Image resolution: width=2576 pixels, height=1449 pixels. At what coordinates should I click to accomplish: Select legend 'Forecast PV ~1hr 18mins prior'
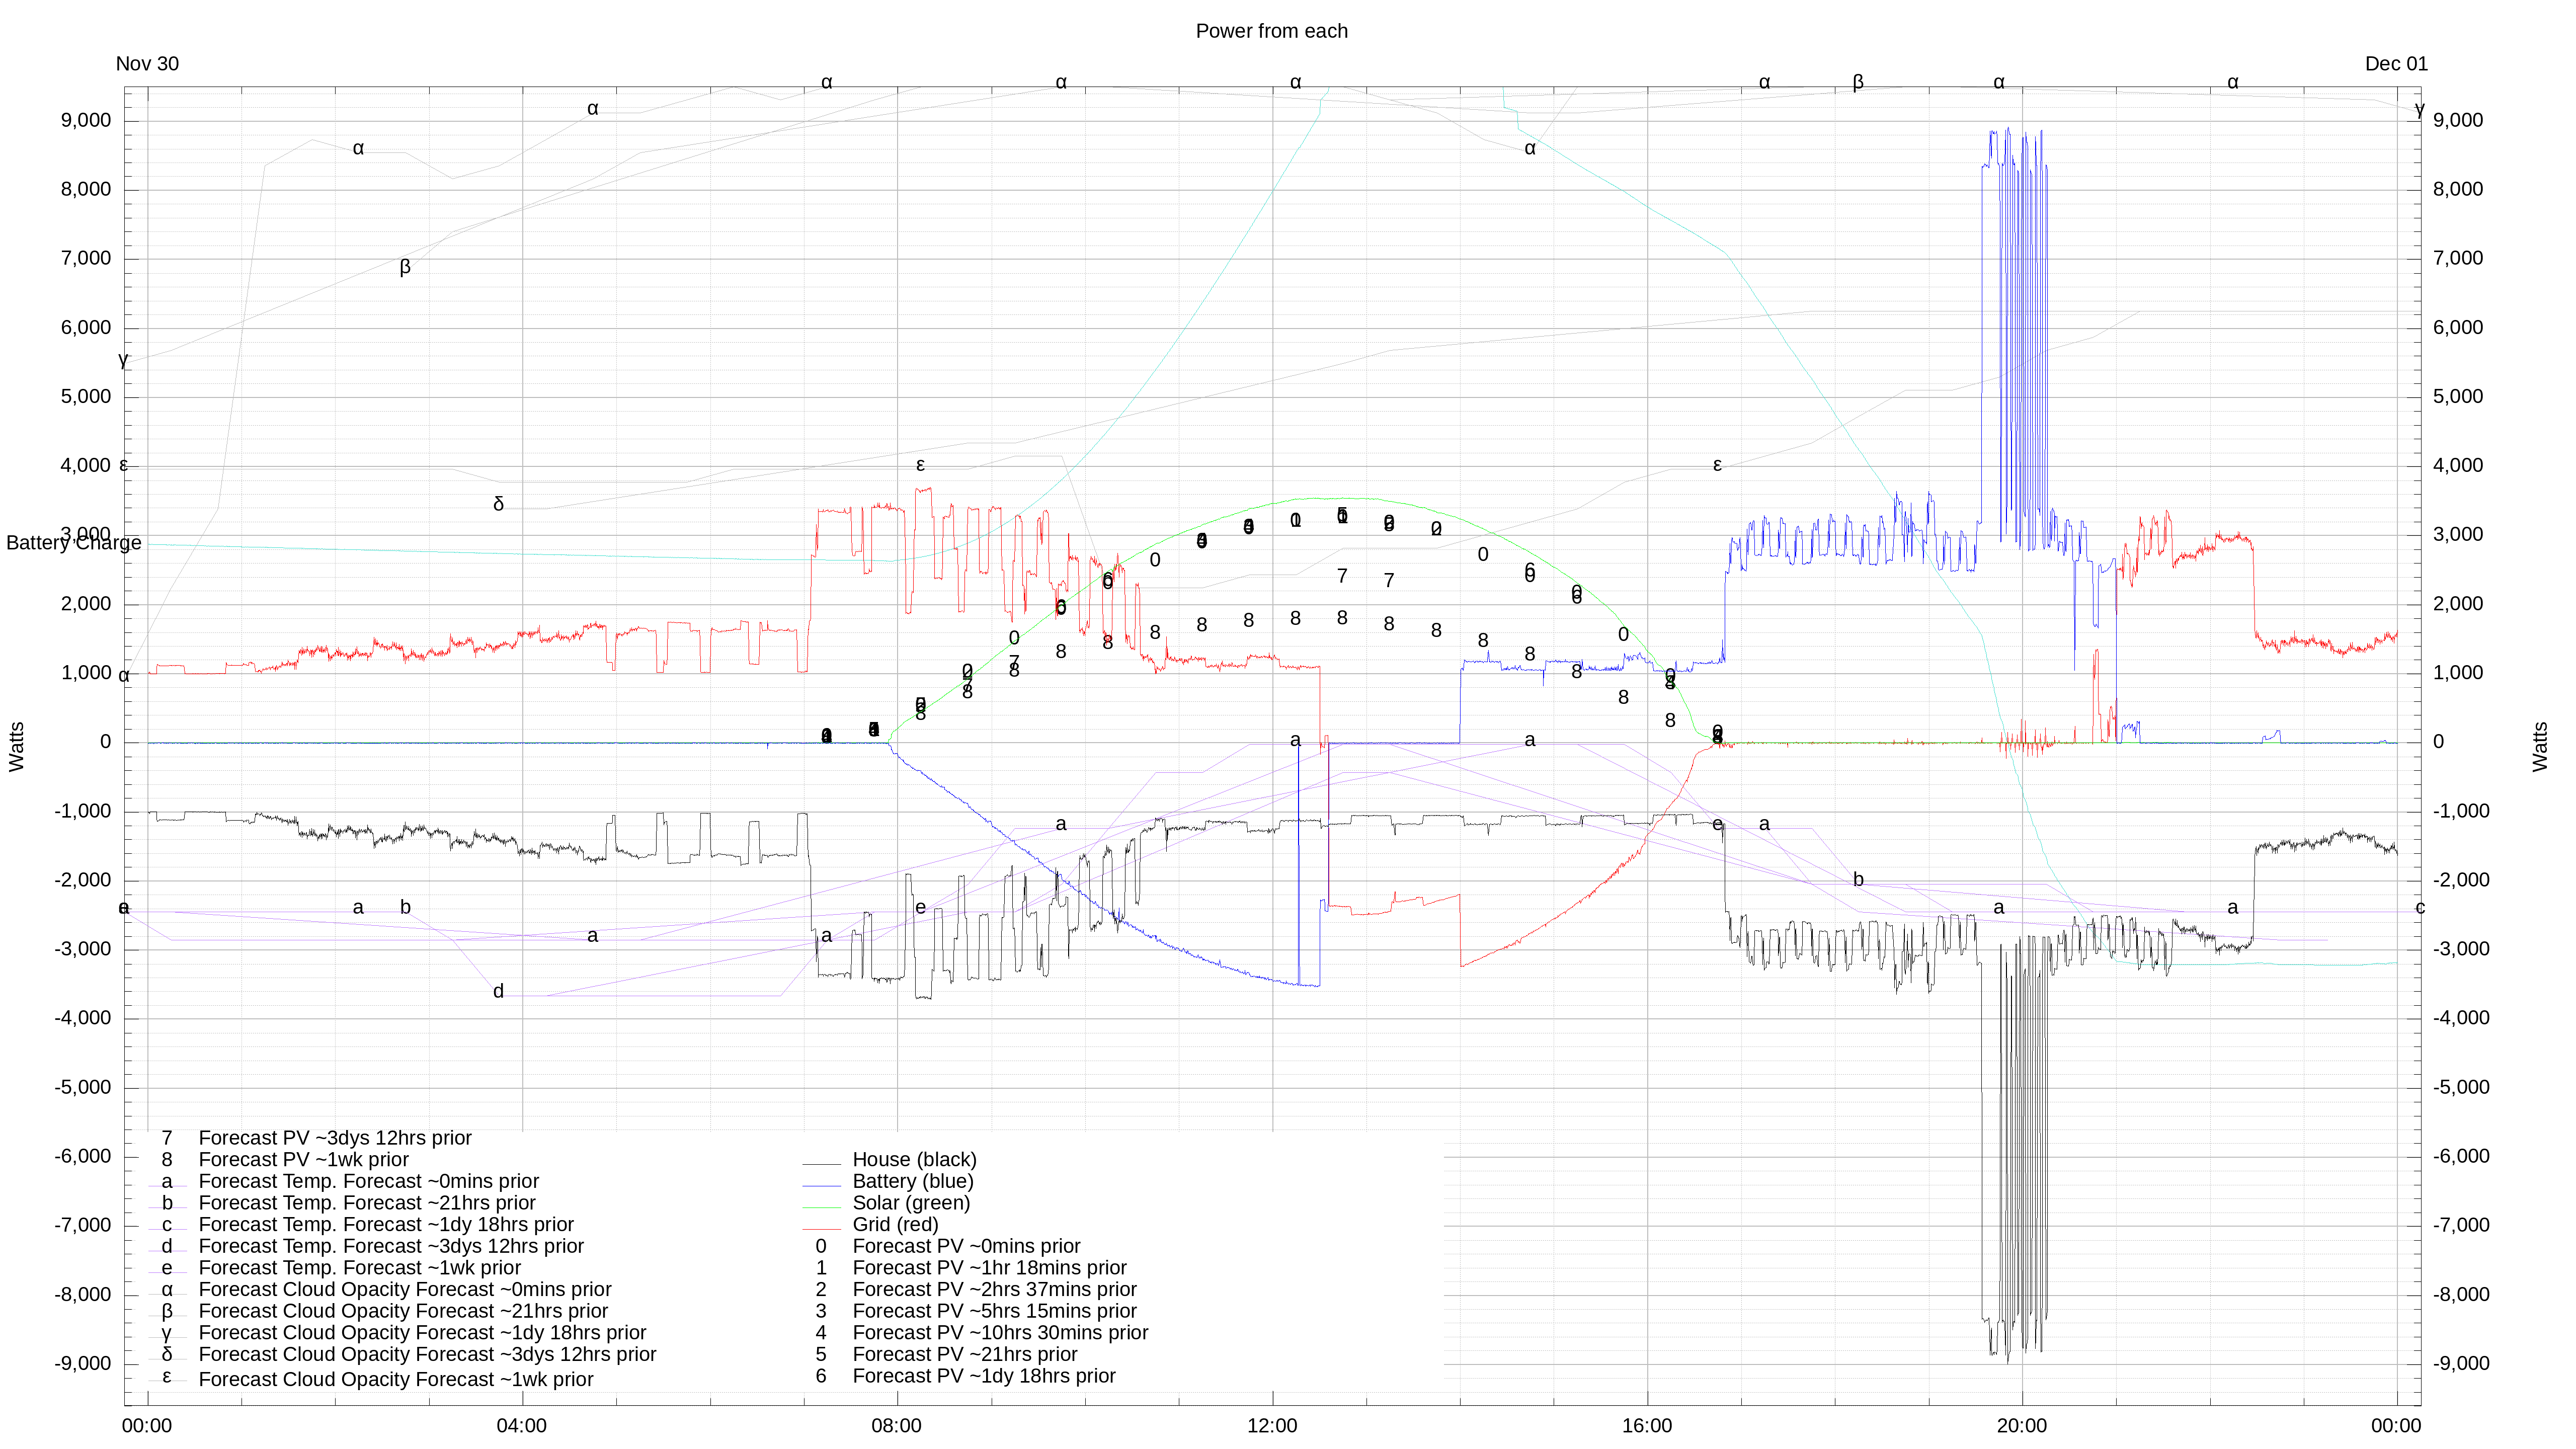tap(989, 1268)
